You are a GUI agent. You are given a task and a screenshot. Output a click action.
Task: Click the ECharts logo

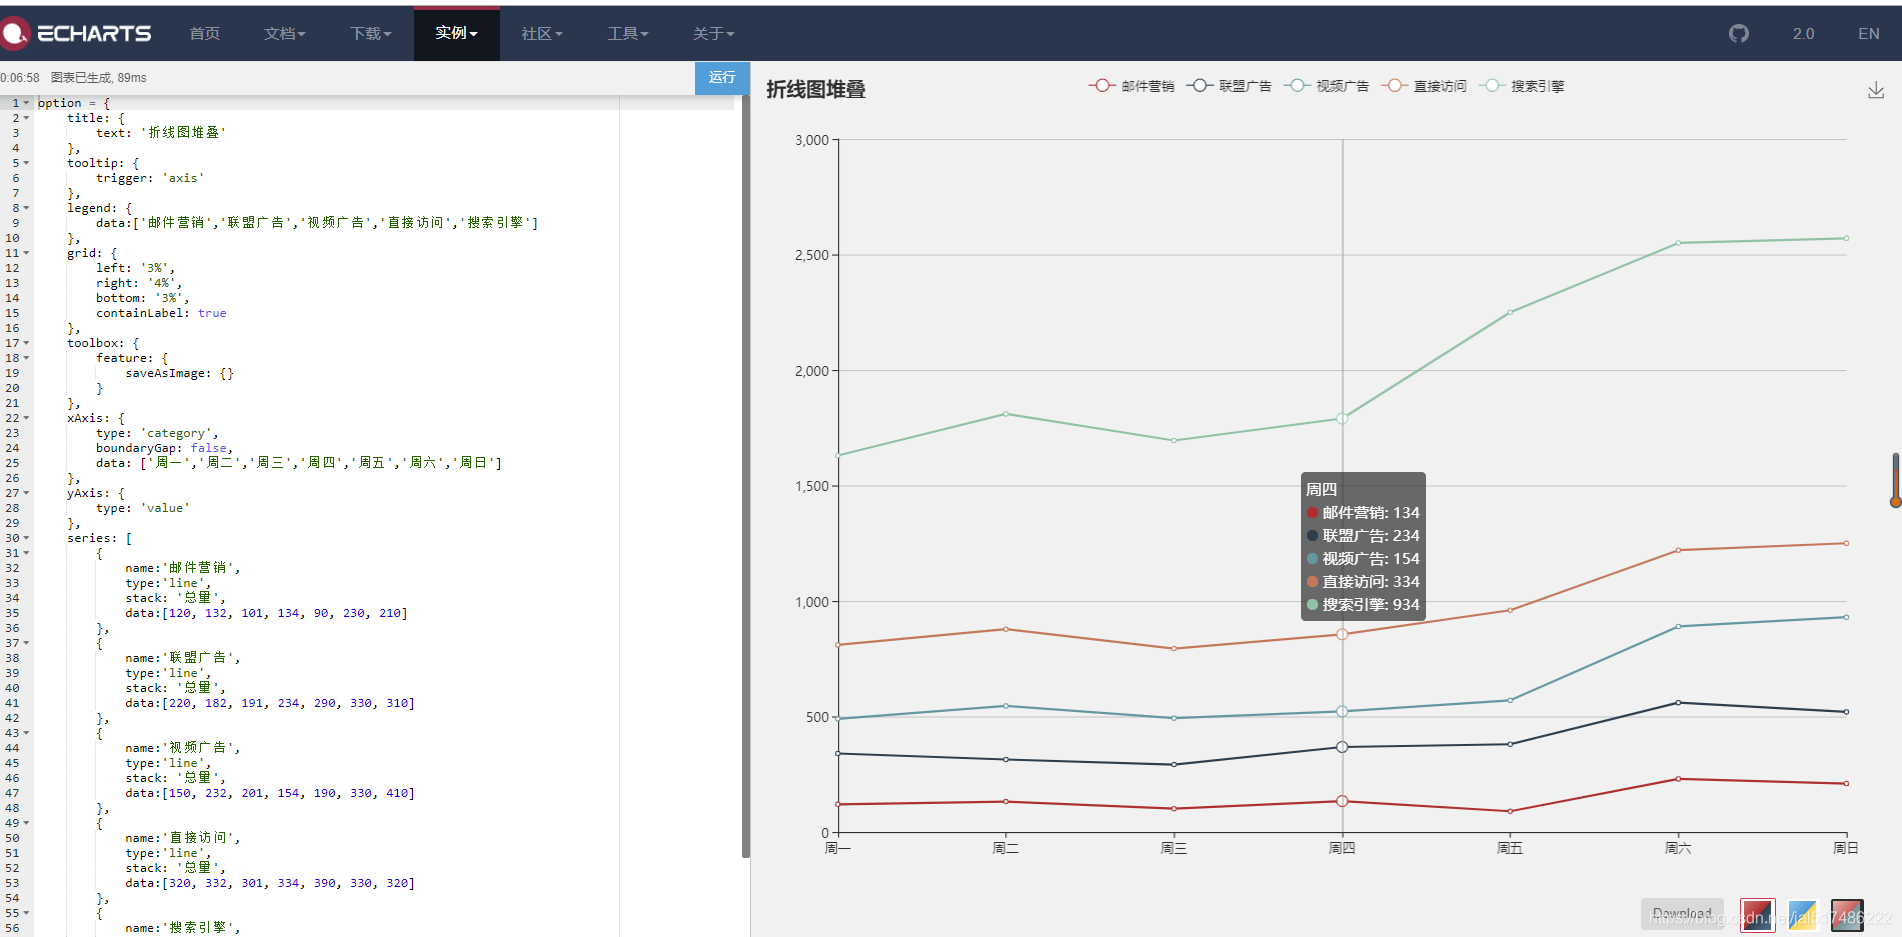[76, 33]
